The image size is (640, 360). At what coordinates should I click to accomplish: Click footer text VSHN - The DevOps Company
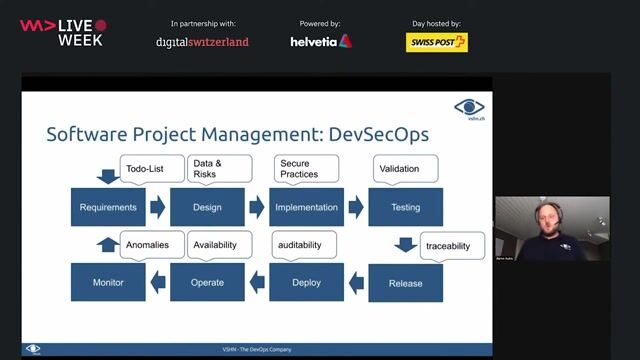(x=257, y=349)
